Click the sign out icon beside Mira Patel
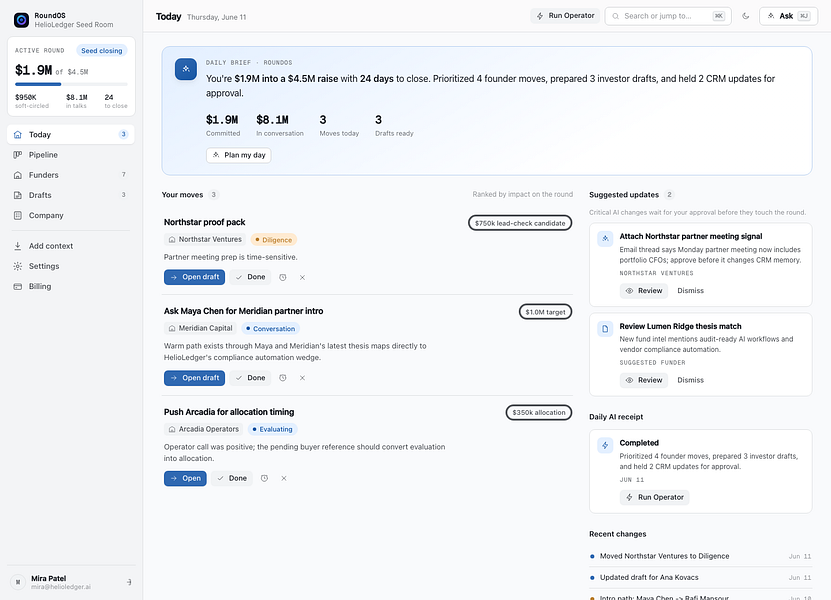 coord(129,582)
